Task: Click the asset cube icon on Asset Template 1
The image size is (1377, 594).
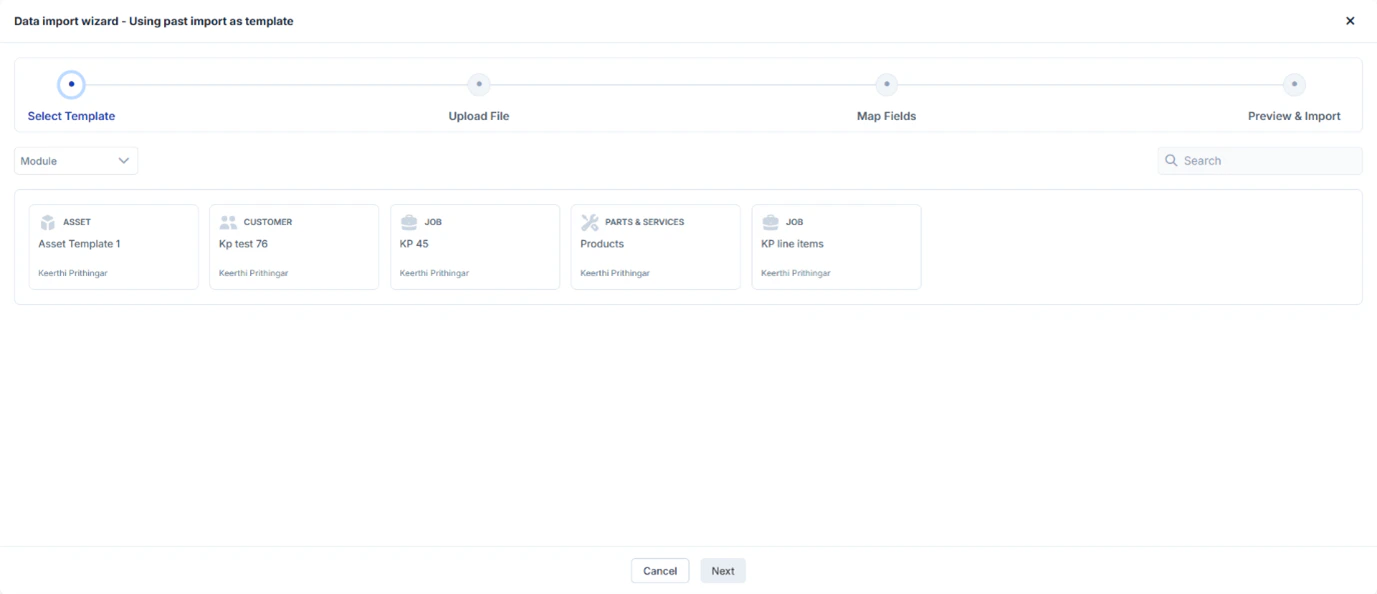Action: pyautogui.click(x=47, y=222)
